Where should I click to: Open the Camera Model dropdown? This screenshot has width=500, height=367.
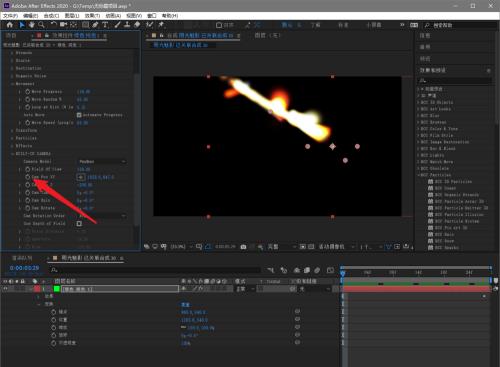tap(102, 161)
